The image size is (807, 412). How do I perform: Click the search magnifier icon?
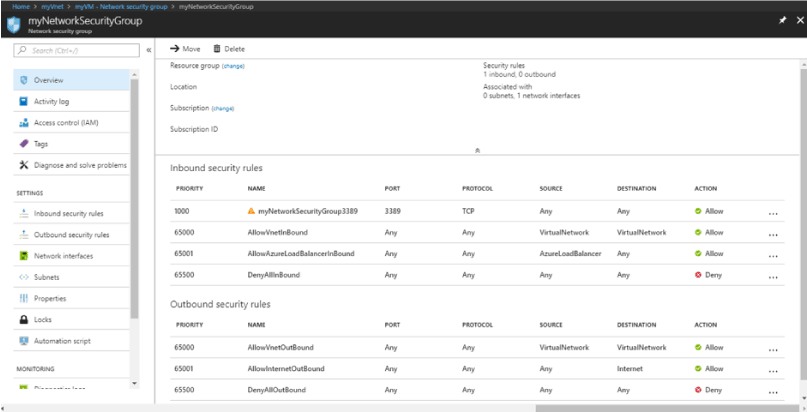(23, 50)
